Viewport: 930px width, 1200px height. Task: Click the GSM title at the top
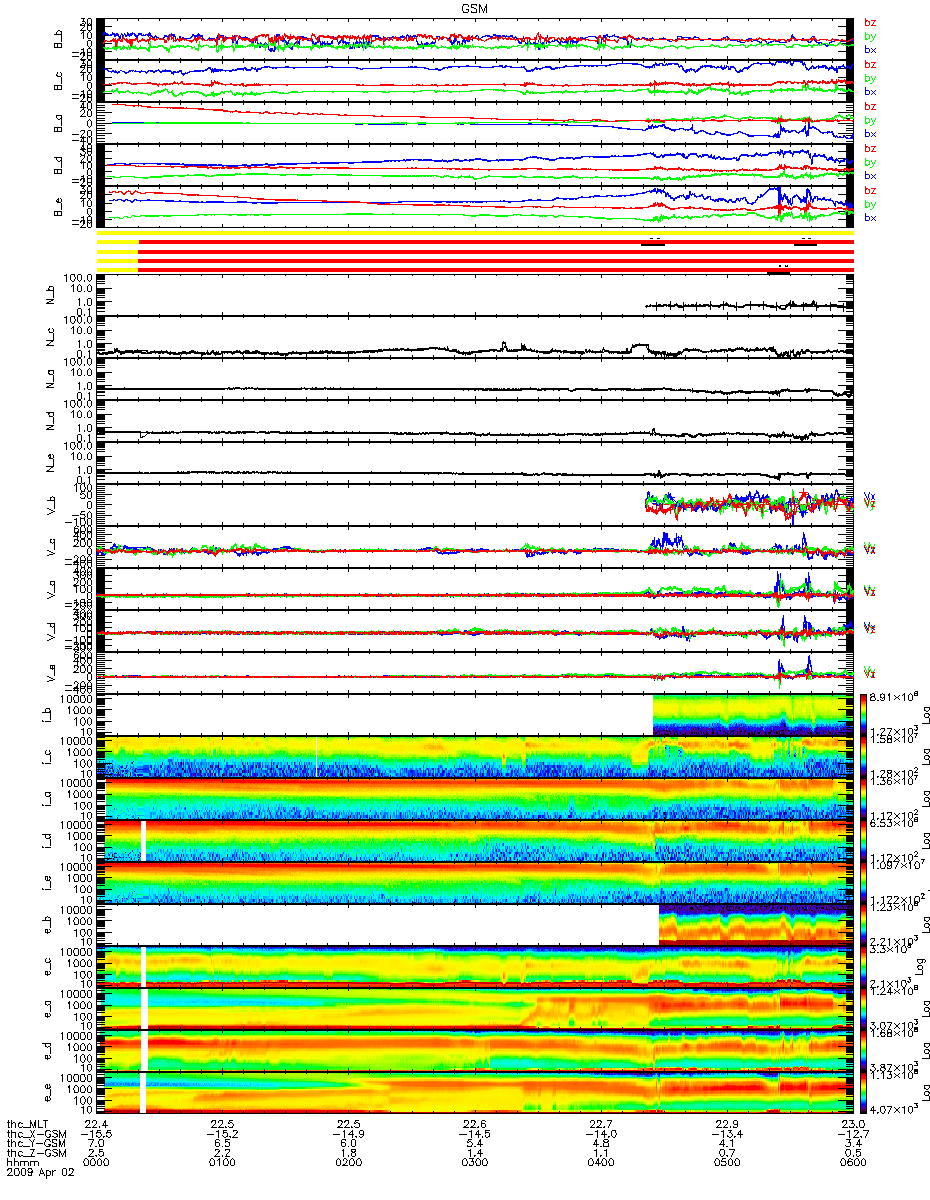click(x=475, y=7)
